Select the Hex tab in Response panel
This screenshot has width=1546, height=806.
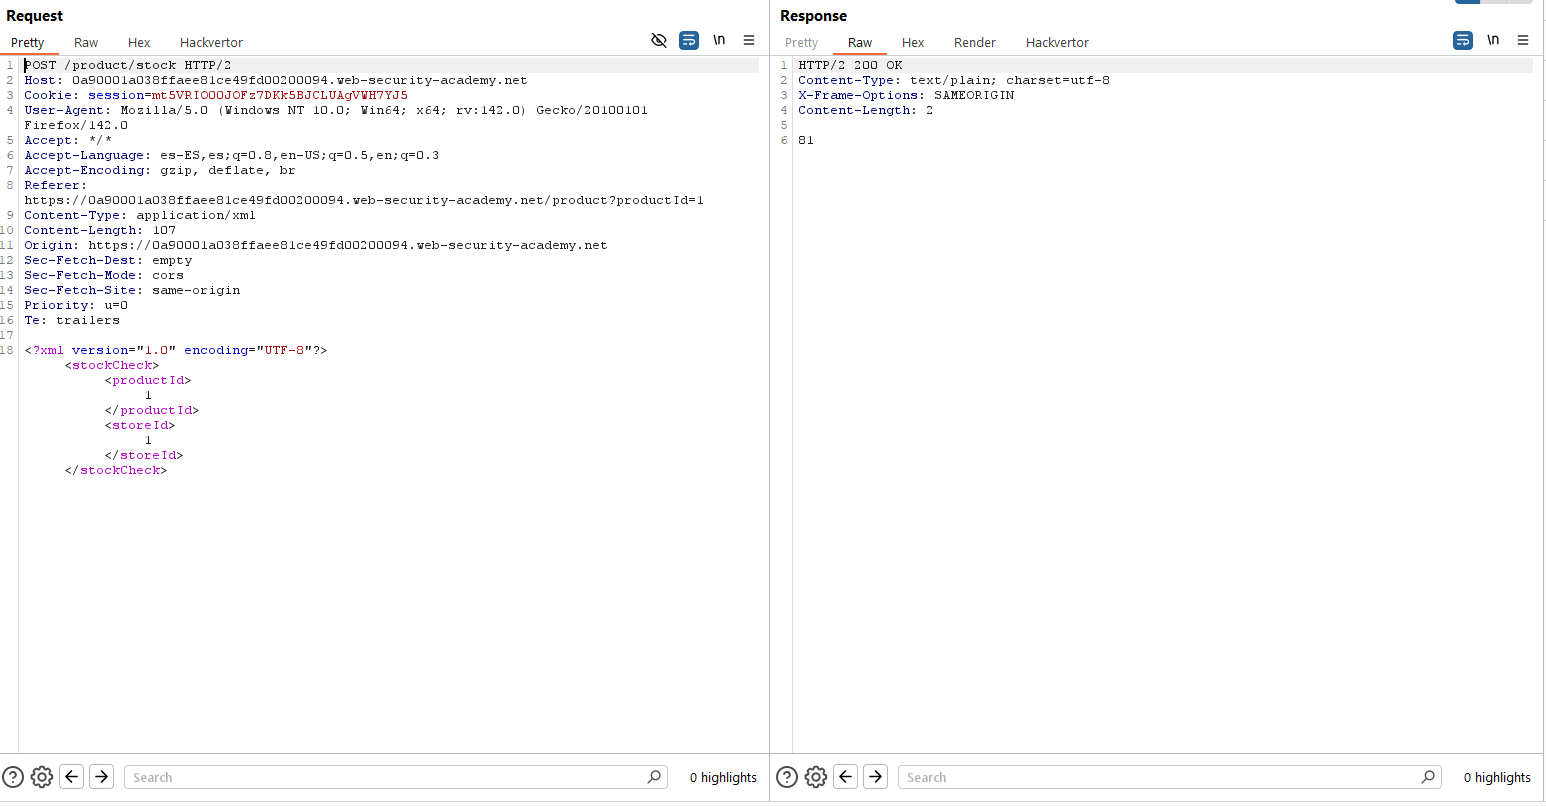pyautogui.click(x=913, y=43)
